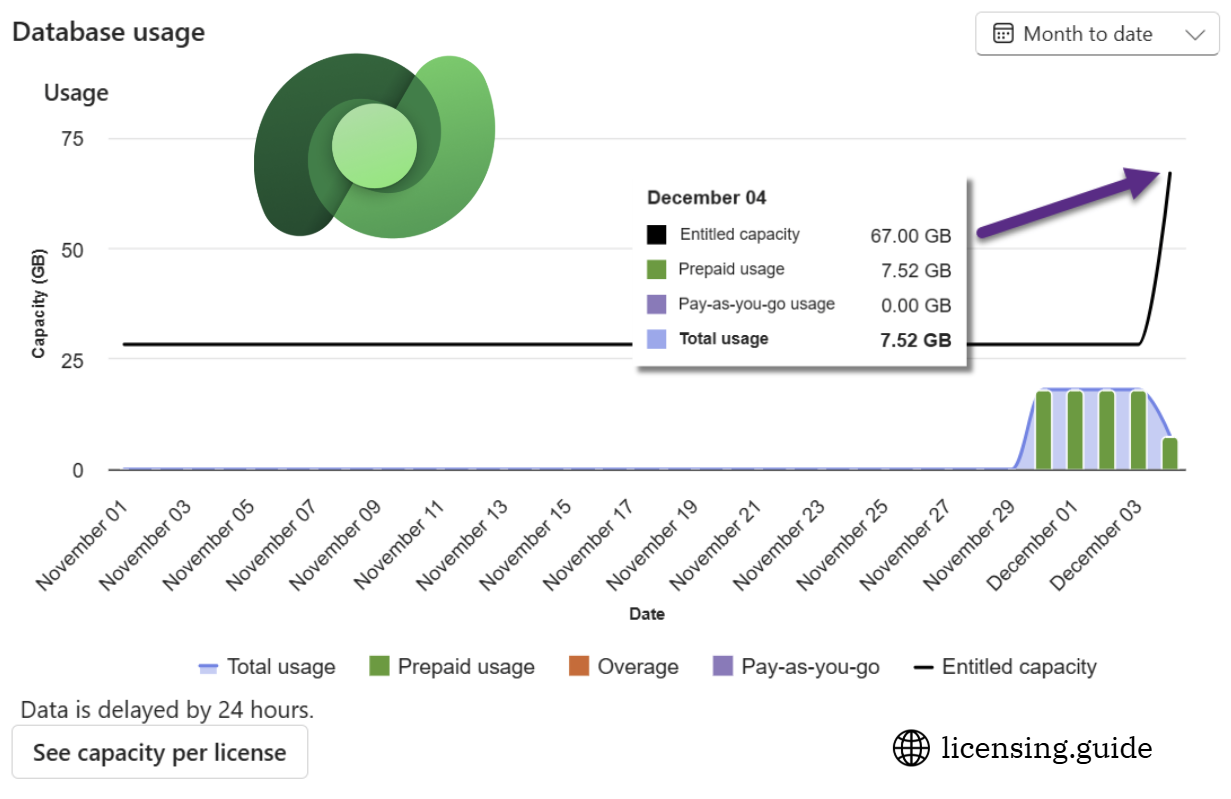Open the licensing.guide link
Screen dimensions: 1231x799
coord(1044,747)
